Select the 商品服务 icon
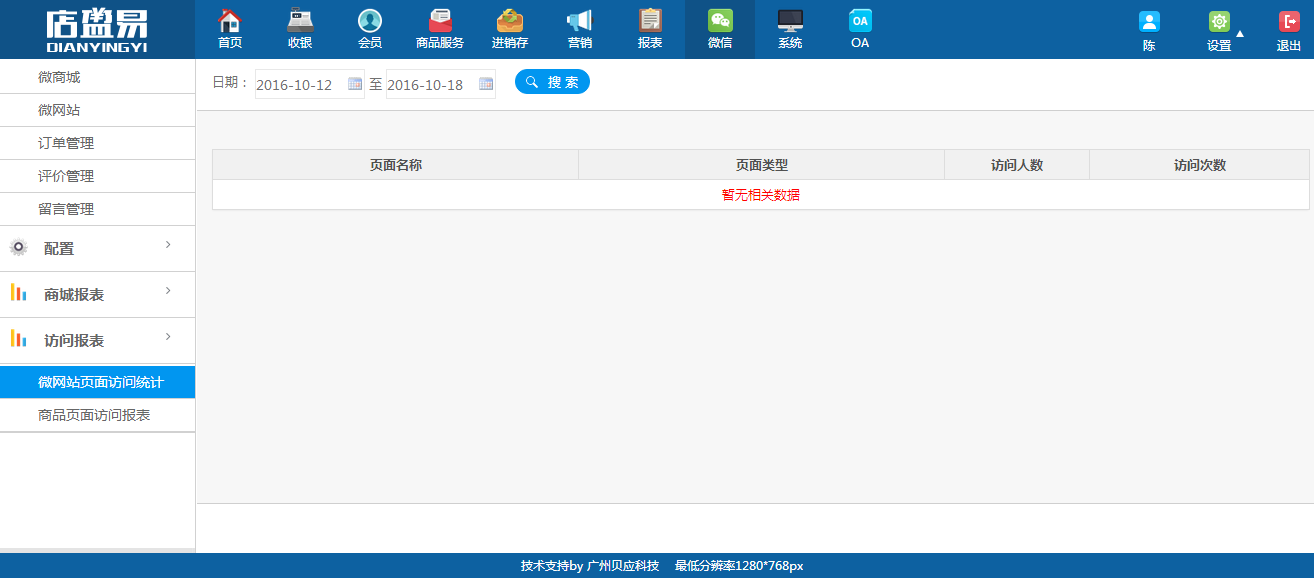This screenshot has height=578, width=1314. click(440, 22)
